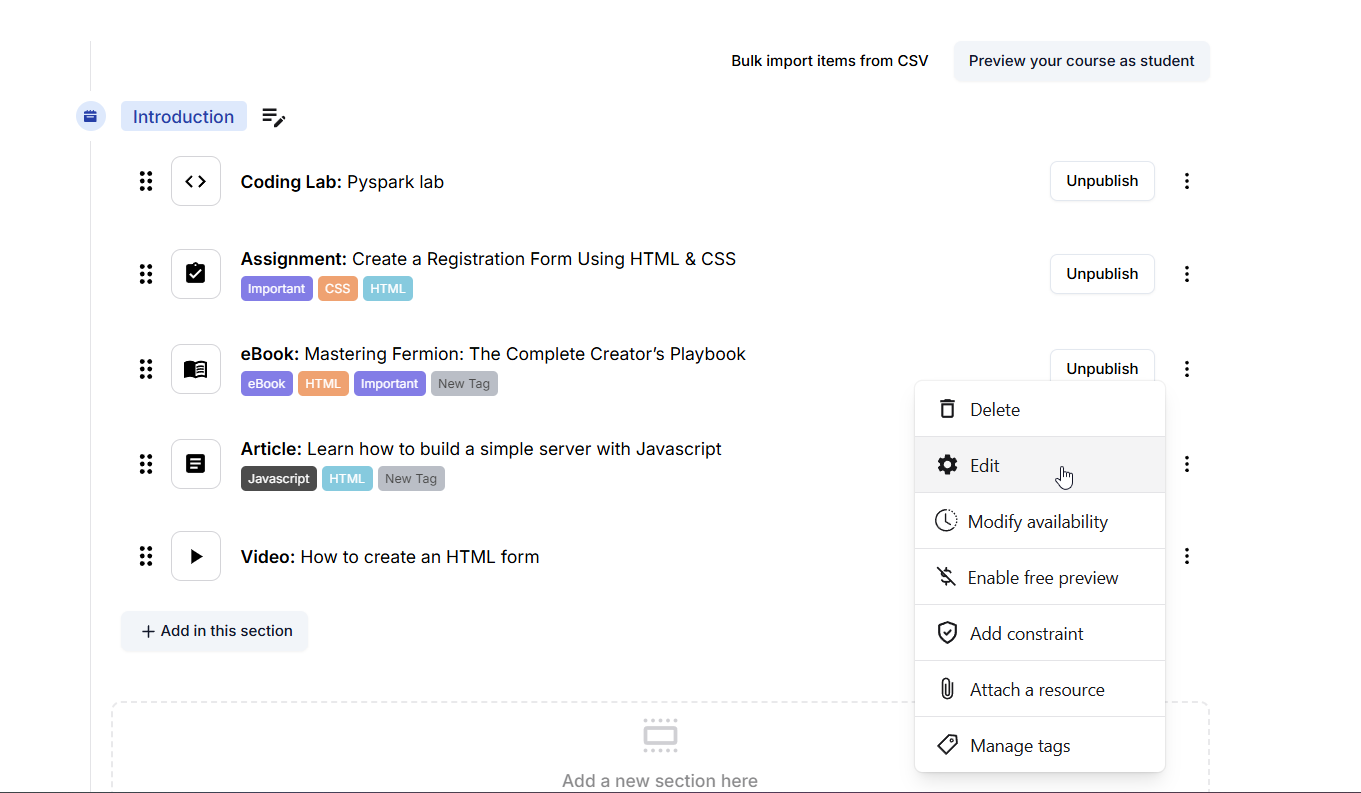The image size is (1361, 793).
Task: Click the edit section name pencil icon
Action: (273, 117)
